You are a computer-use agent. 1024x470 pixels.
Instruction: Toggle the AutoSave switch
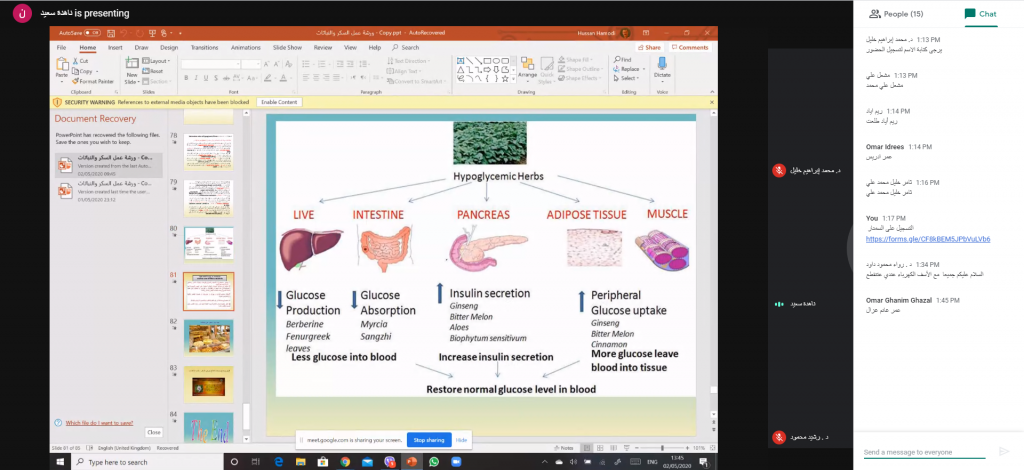click(92, 33)
